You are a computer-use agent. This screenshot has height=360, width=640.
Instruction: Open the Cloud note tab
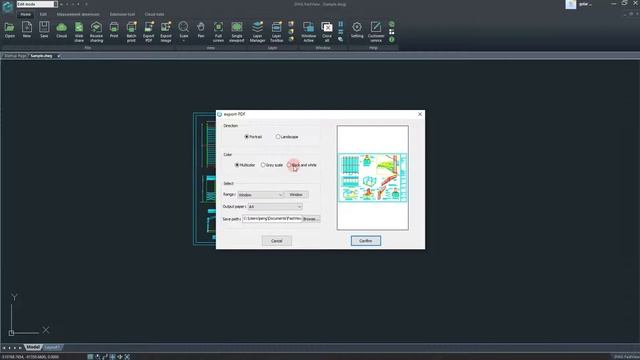pyautogui.click(x=154, y=14)
